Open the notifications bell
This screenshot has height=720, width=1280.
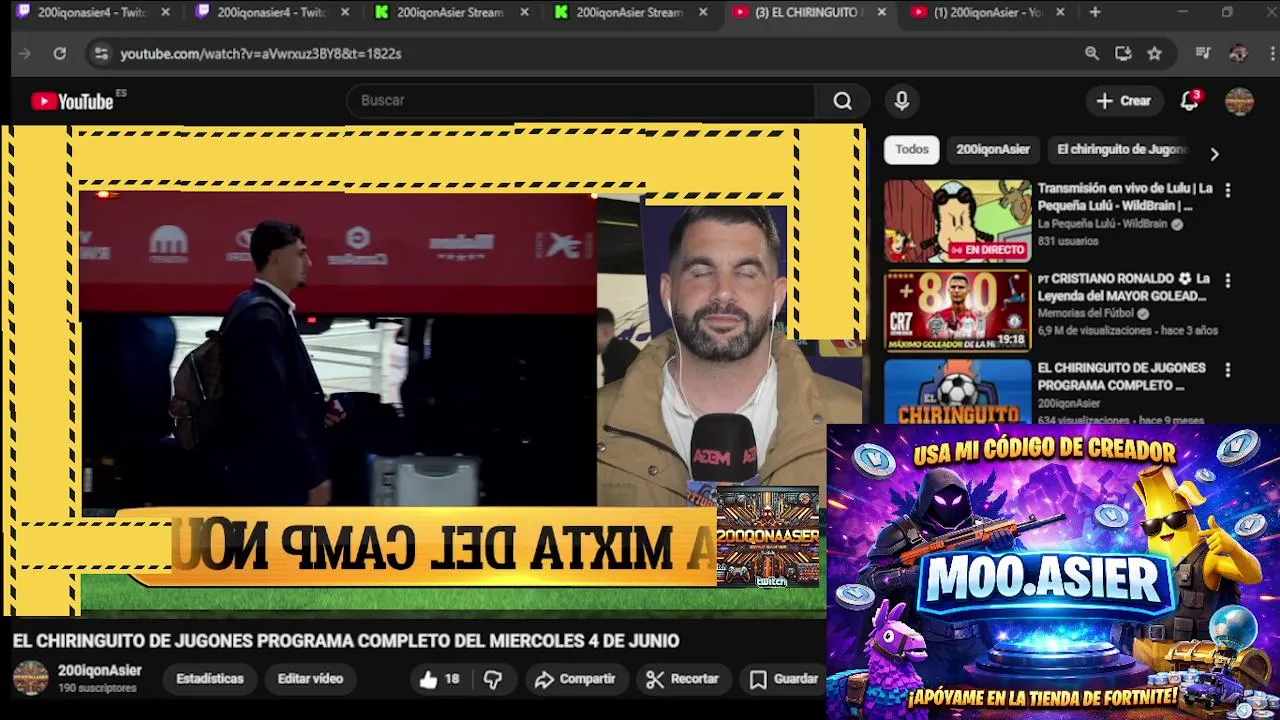(x=1189, y=101)
